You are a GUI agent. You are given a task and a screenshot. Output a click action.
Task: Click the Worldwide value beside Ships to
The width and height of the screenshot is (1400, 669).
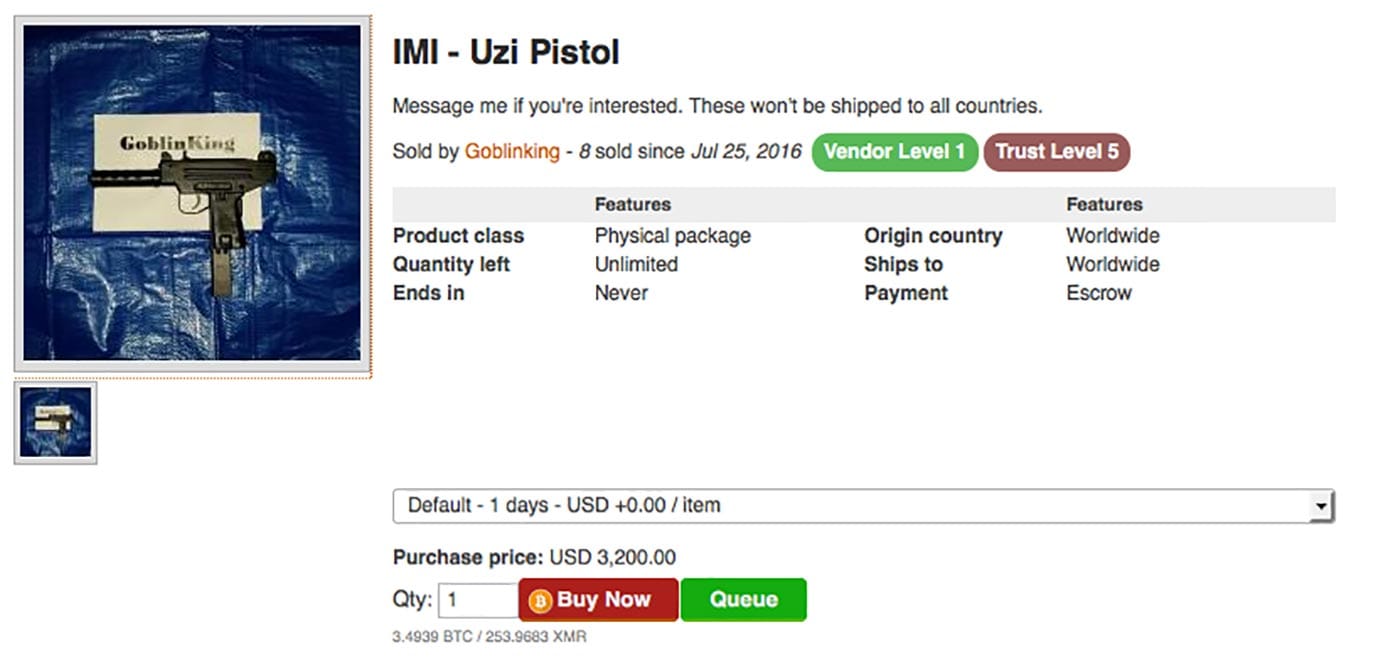coord(1112,265)
